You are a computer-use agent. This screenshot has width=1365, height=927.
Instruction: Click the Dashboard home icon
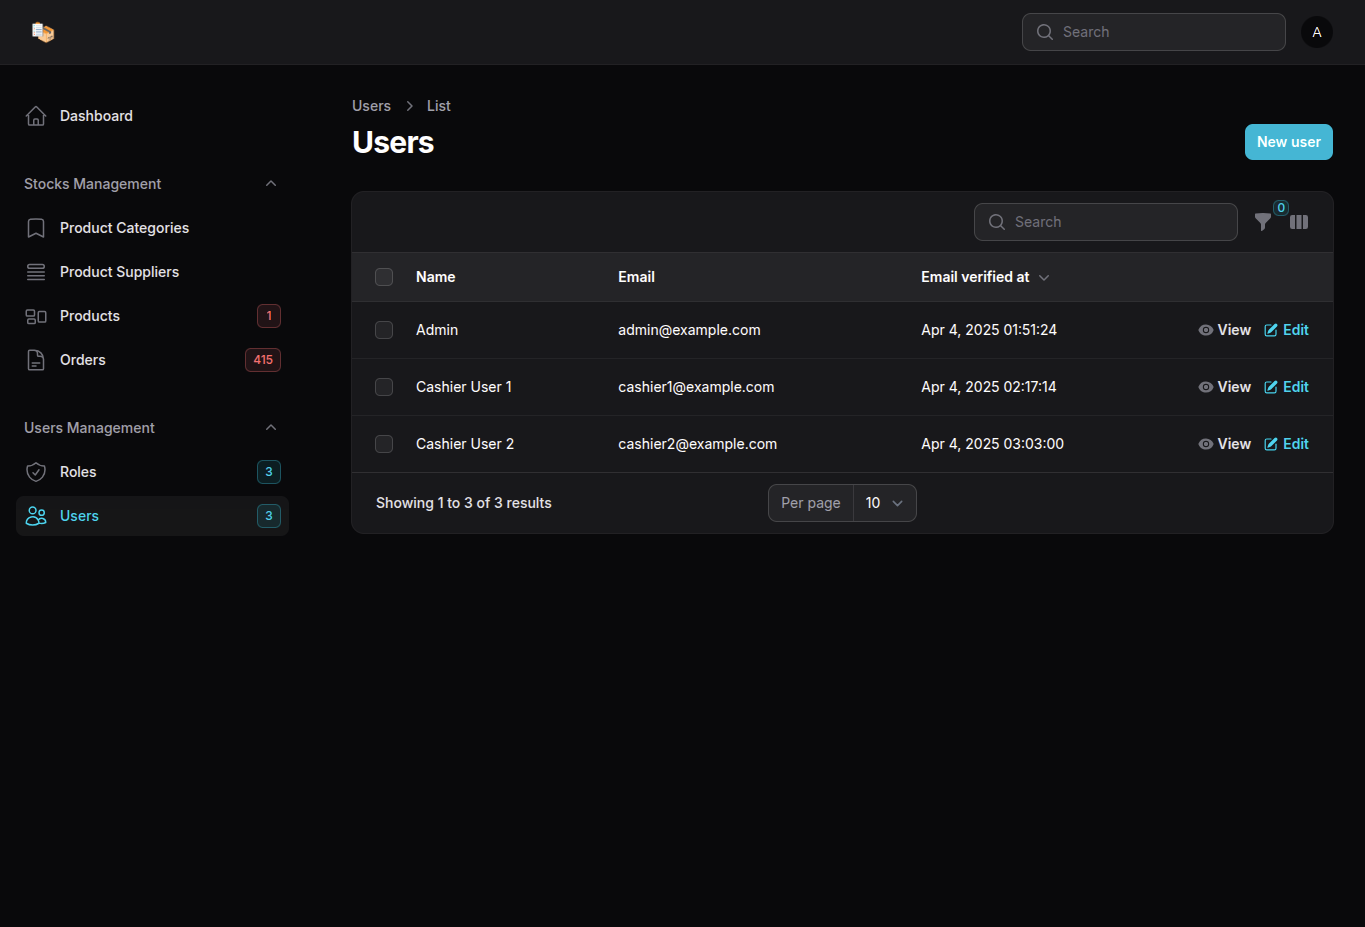(x=36, y=116)
